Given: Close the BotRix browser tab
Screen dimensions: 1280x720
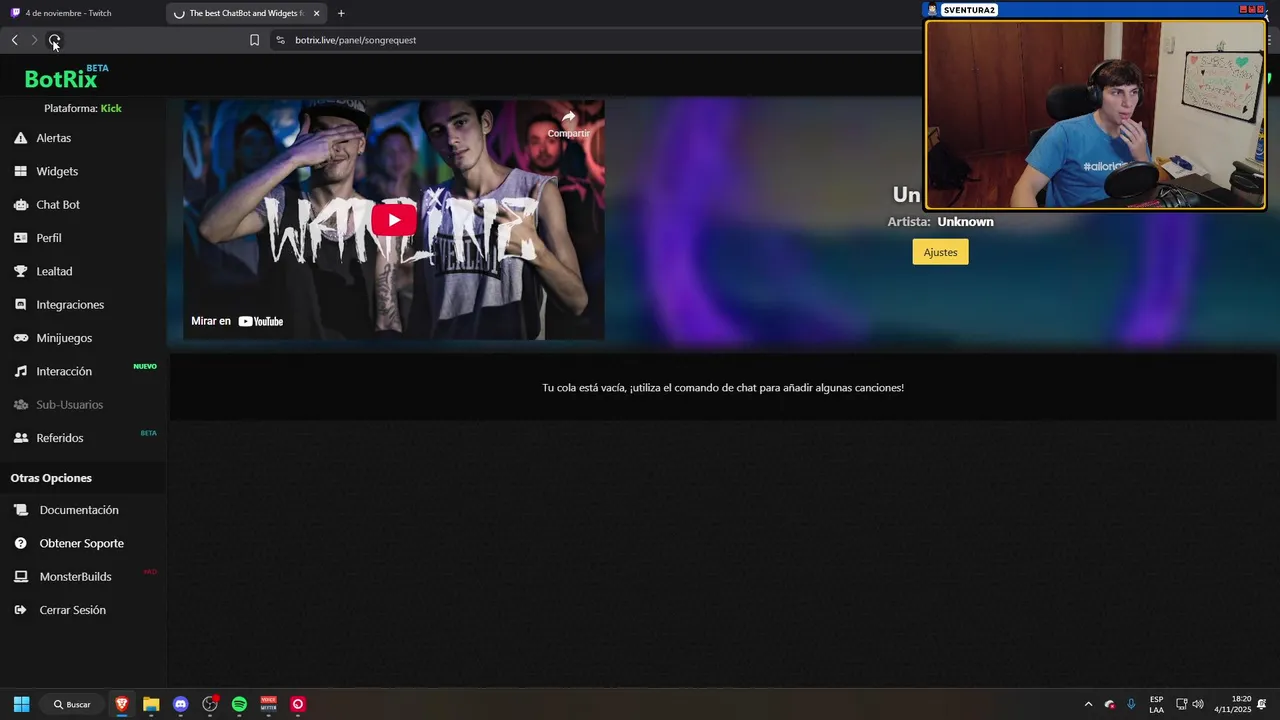Looking at the screenshot, I should click(316, 13).
